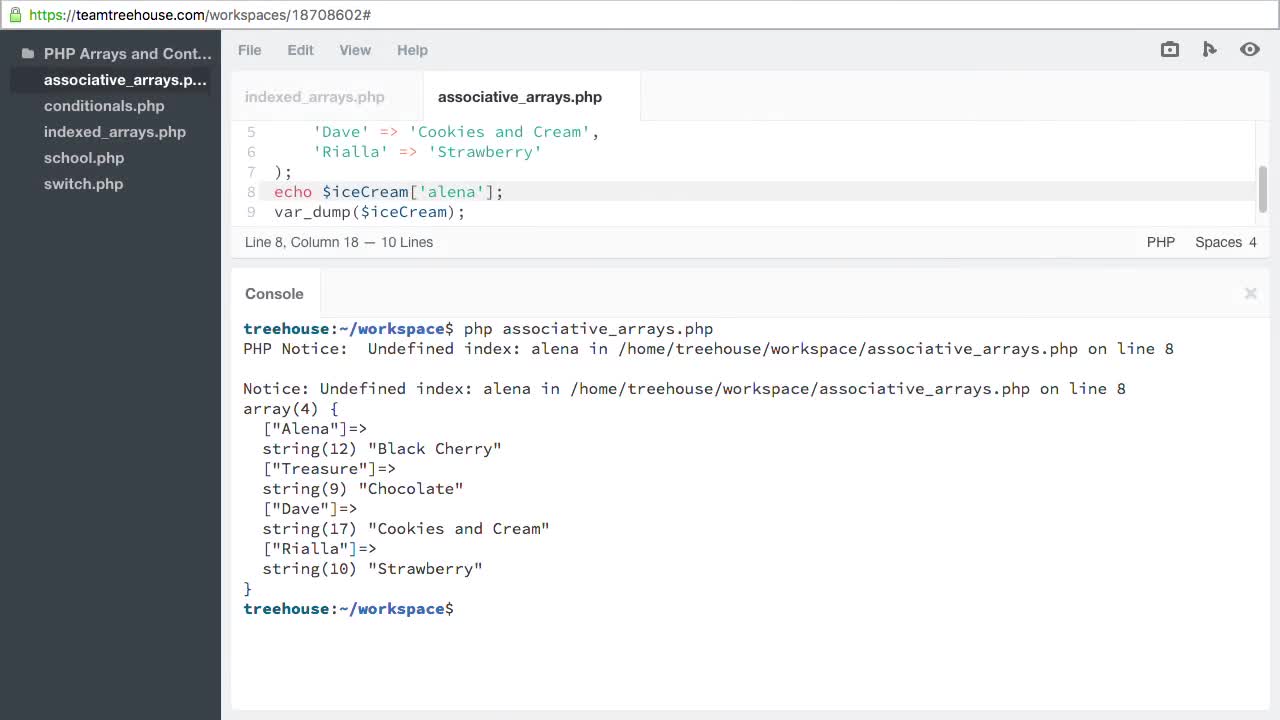This screenshot has height=720, width=1280.
Task: Open school.php in the file tree
Action: [84, 158]
